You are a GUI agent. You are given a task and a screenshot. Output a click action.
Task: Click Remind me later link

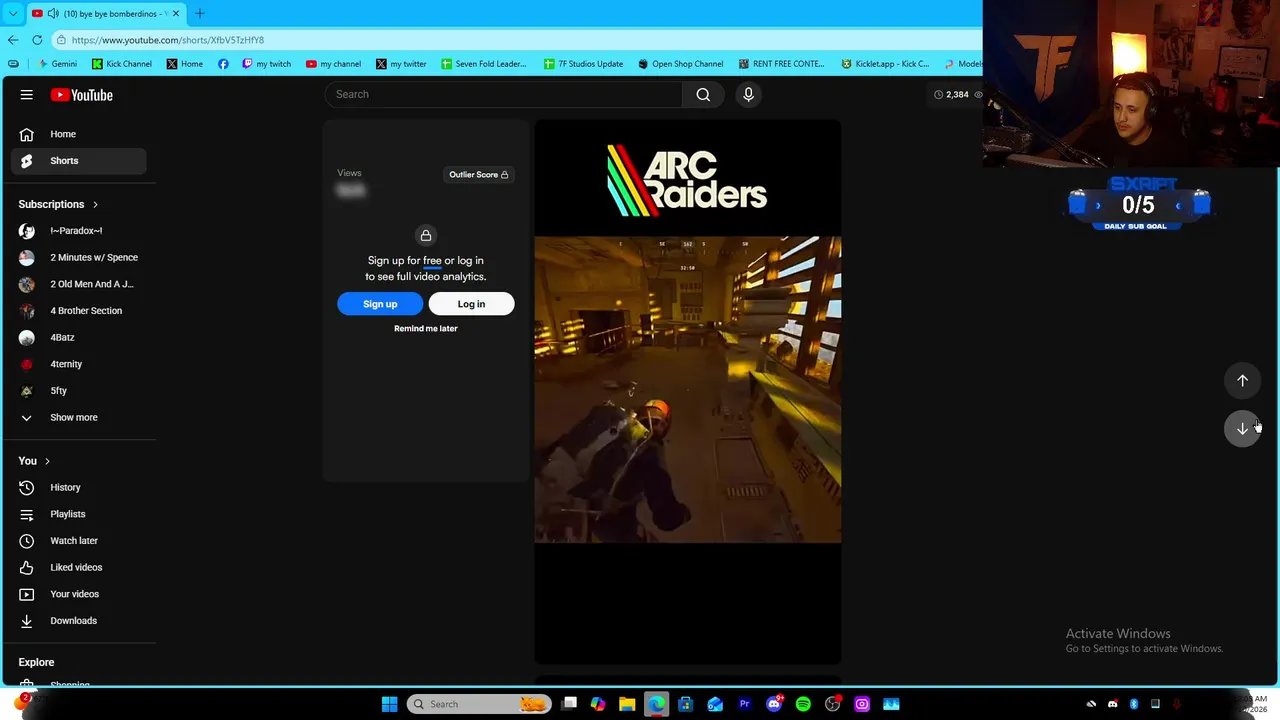[x=426, y=328]
